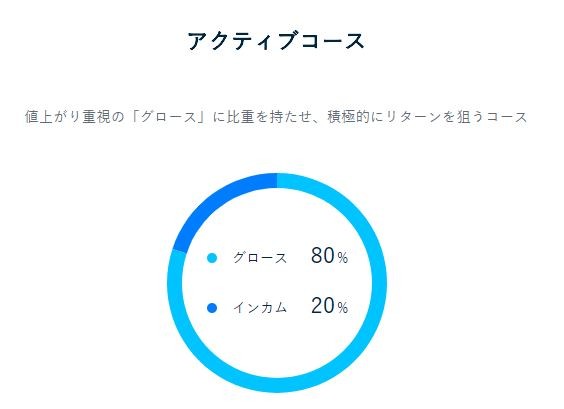The image size is (564, 409).
Task: Click the 80% value text
Action: point(329,256)
